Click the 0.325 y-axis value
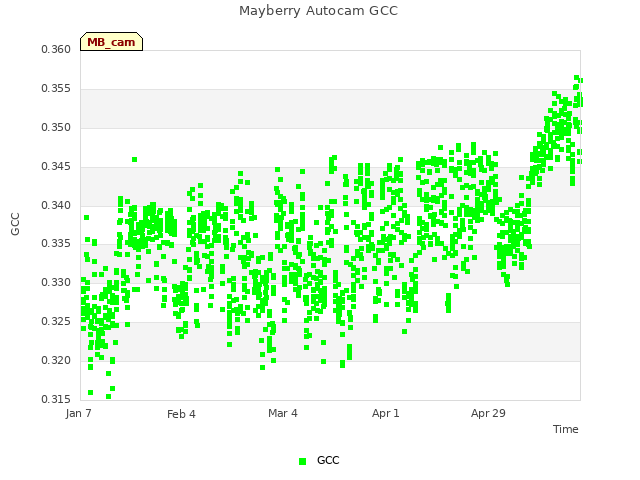The image size is (640, 480). (56, 322)
